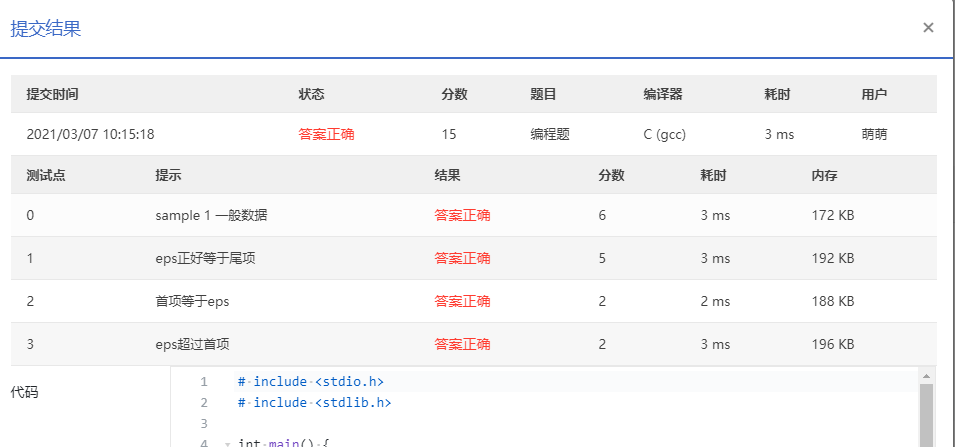Click memory value 192 KB
The height and width of the screenshot is (447, 955).
[x=833, y=258]
